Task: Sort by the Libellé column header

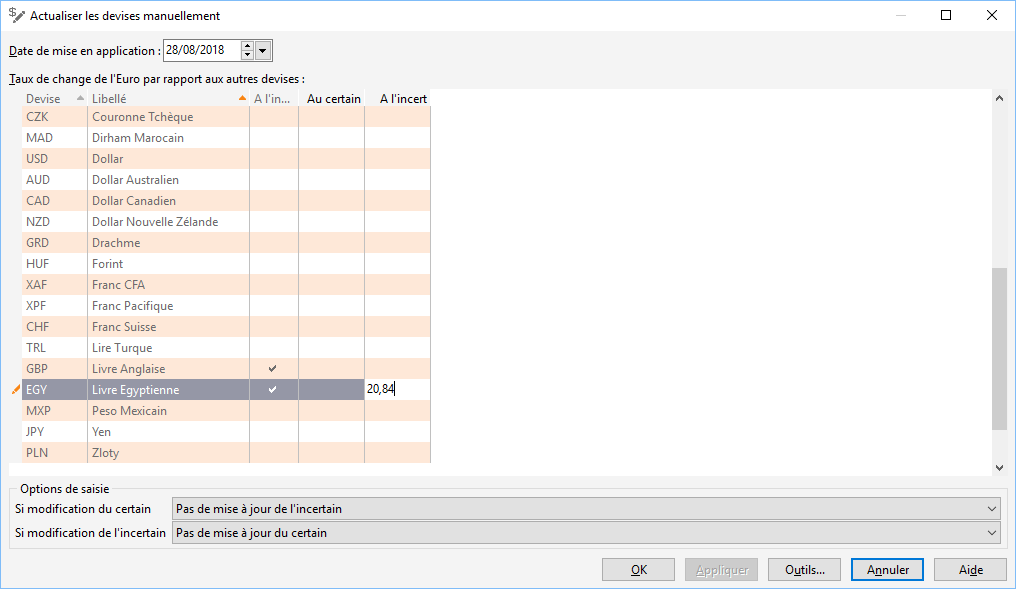Action: point(168,98)
